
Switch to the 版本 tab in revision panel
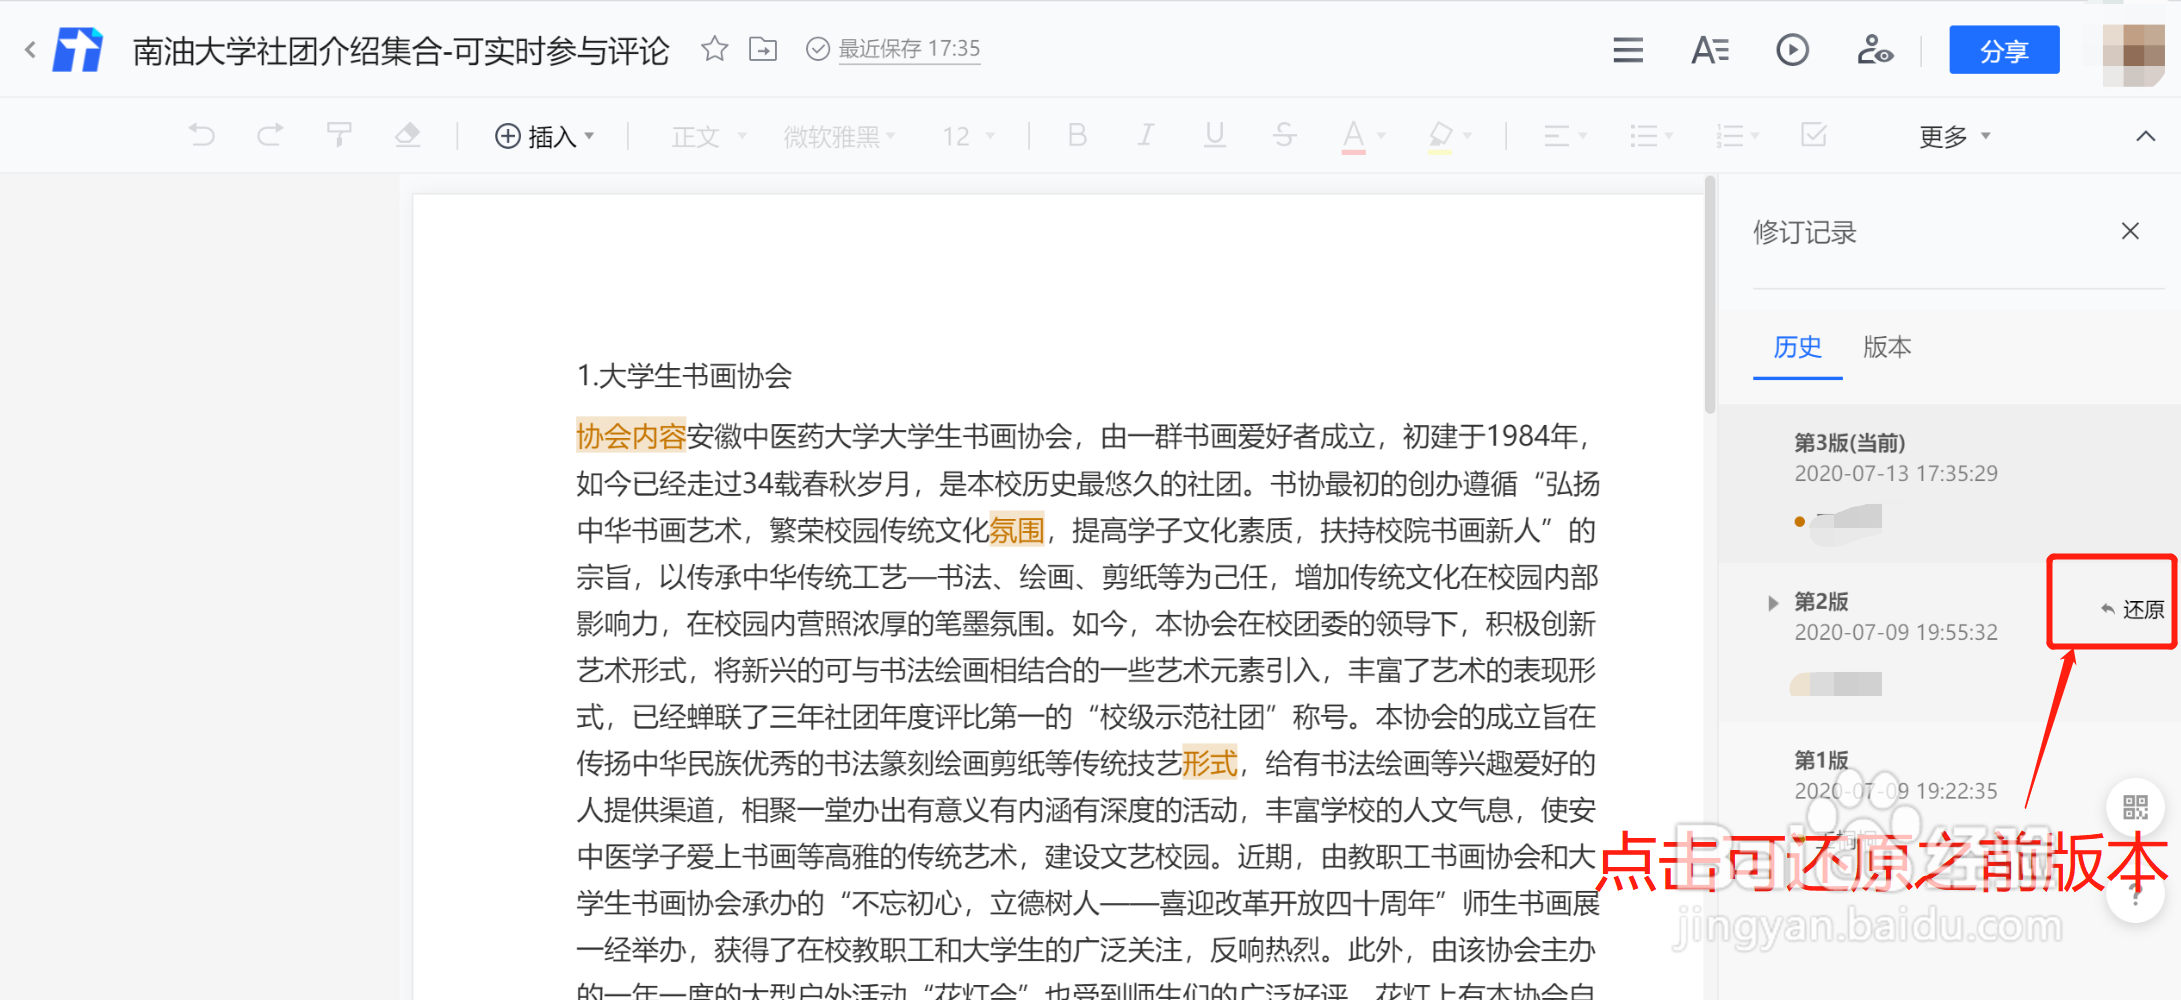1886,347
